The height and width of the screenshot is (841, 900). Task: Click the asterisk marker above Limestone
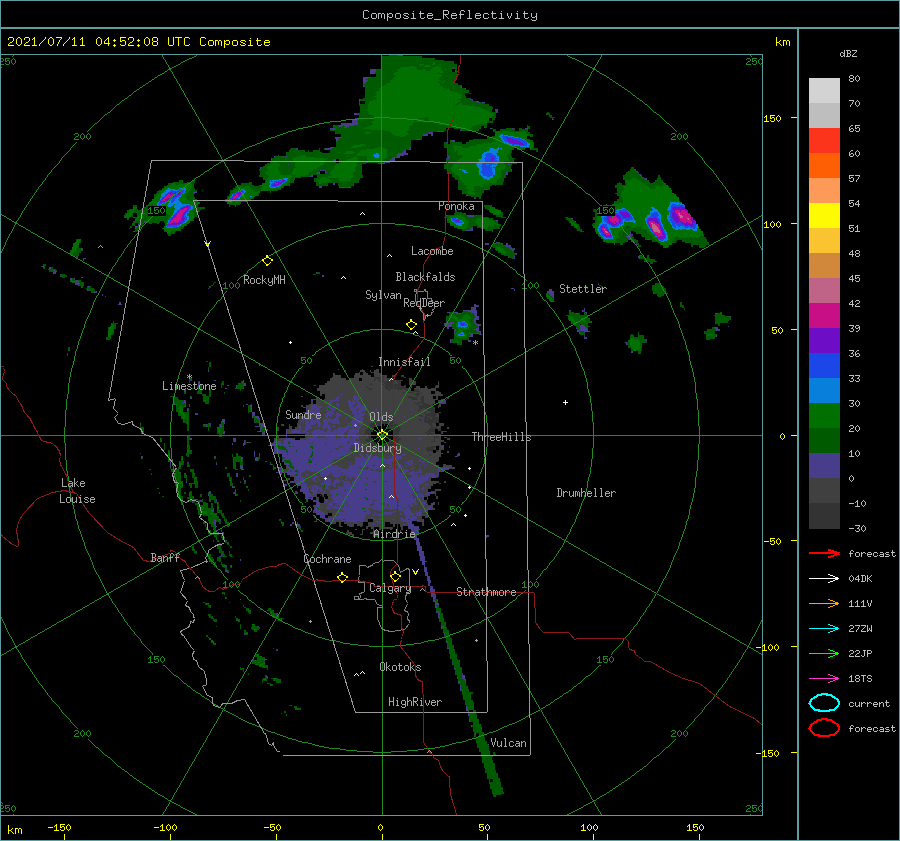click(189, 377)
